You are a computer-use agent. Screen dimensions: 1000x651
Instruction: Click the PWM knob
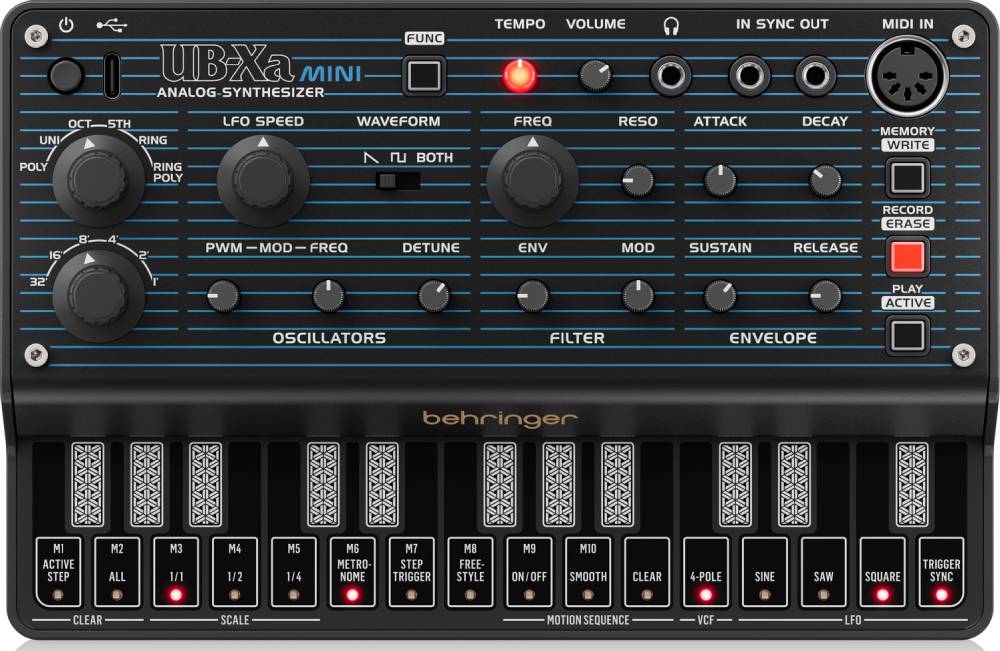click(x=223, y=296)
